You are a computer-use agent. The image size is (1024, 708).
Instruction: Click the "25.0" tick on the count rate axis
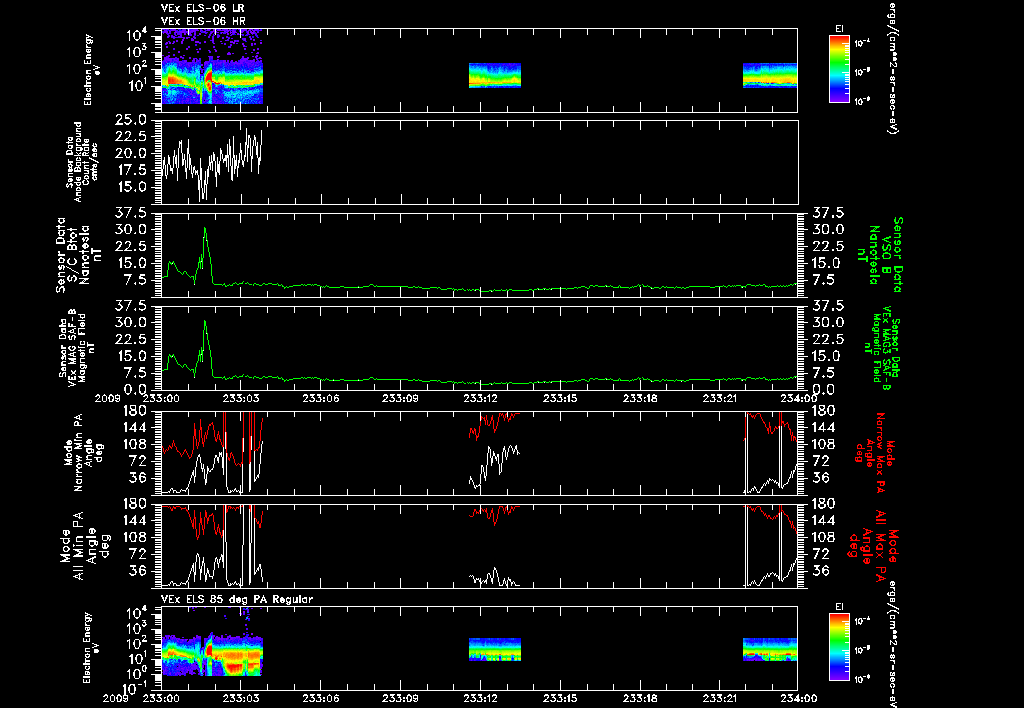click(133, 120)
